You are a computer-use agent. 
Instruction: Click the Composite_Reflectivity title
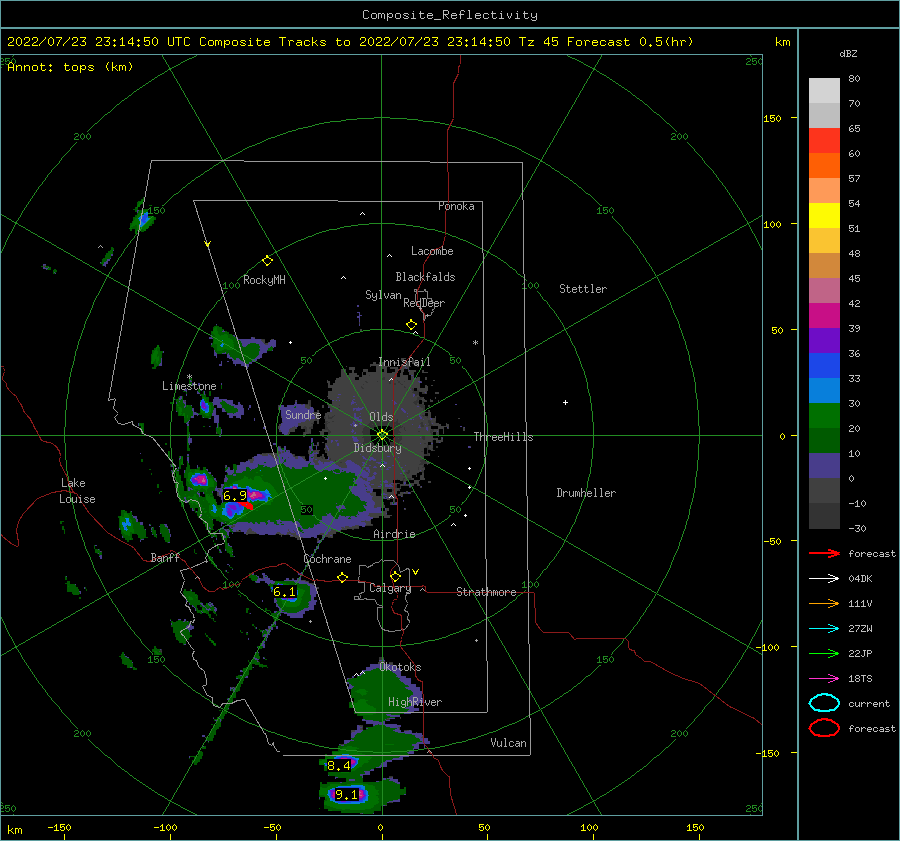tap(450, 15)
